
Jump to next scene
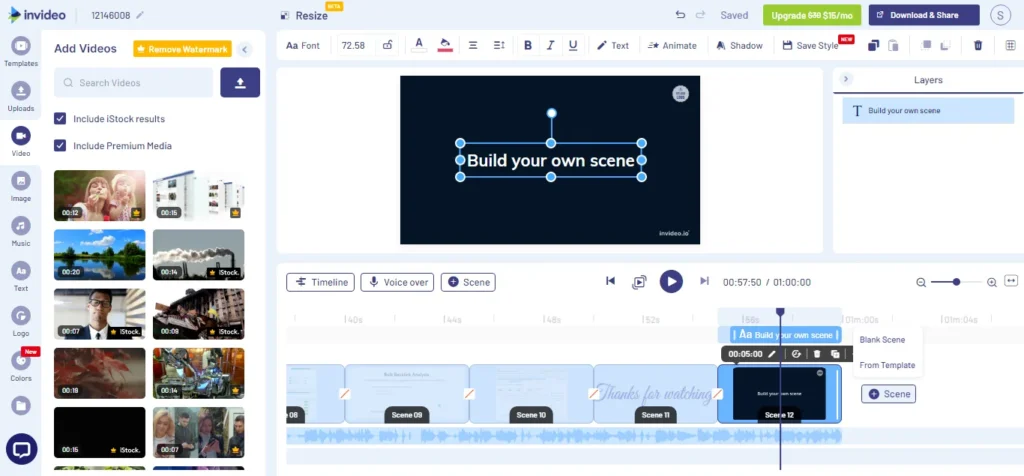[x=704, y=281]
